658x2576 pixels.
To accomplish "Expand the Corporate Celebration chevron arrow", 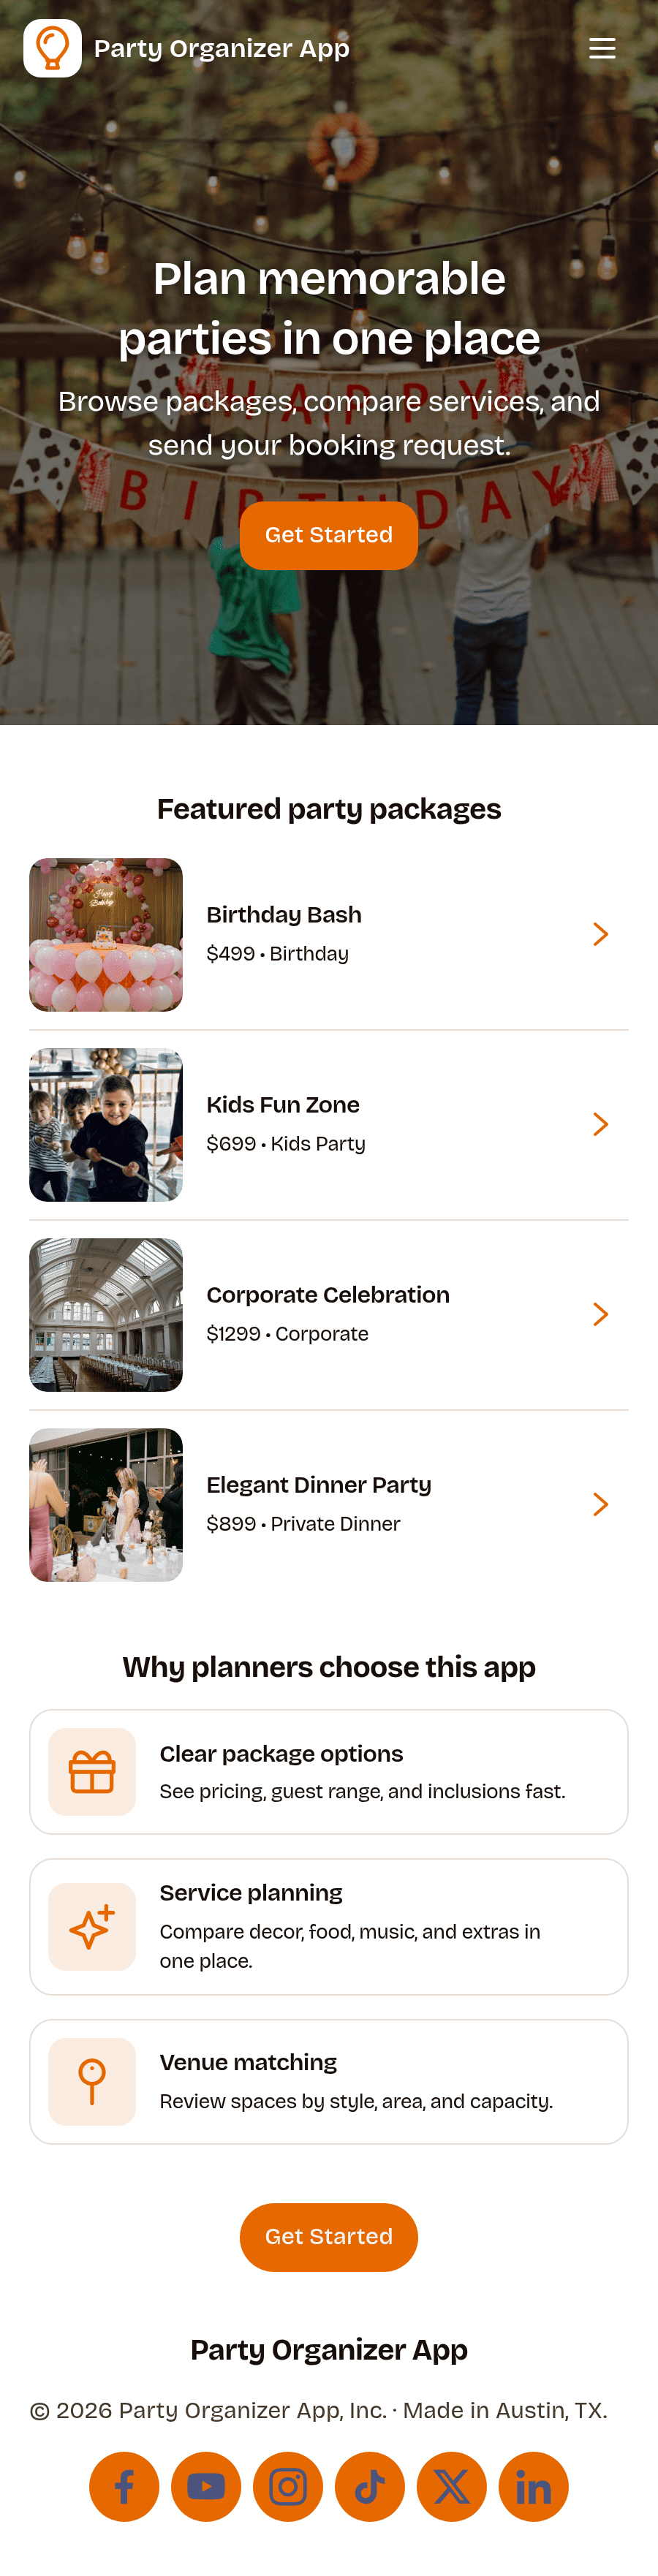I will point(600,1314).
